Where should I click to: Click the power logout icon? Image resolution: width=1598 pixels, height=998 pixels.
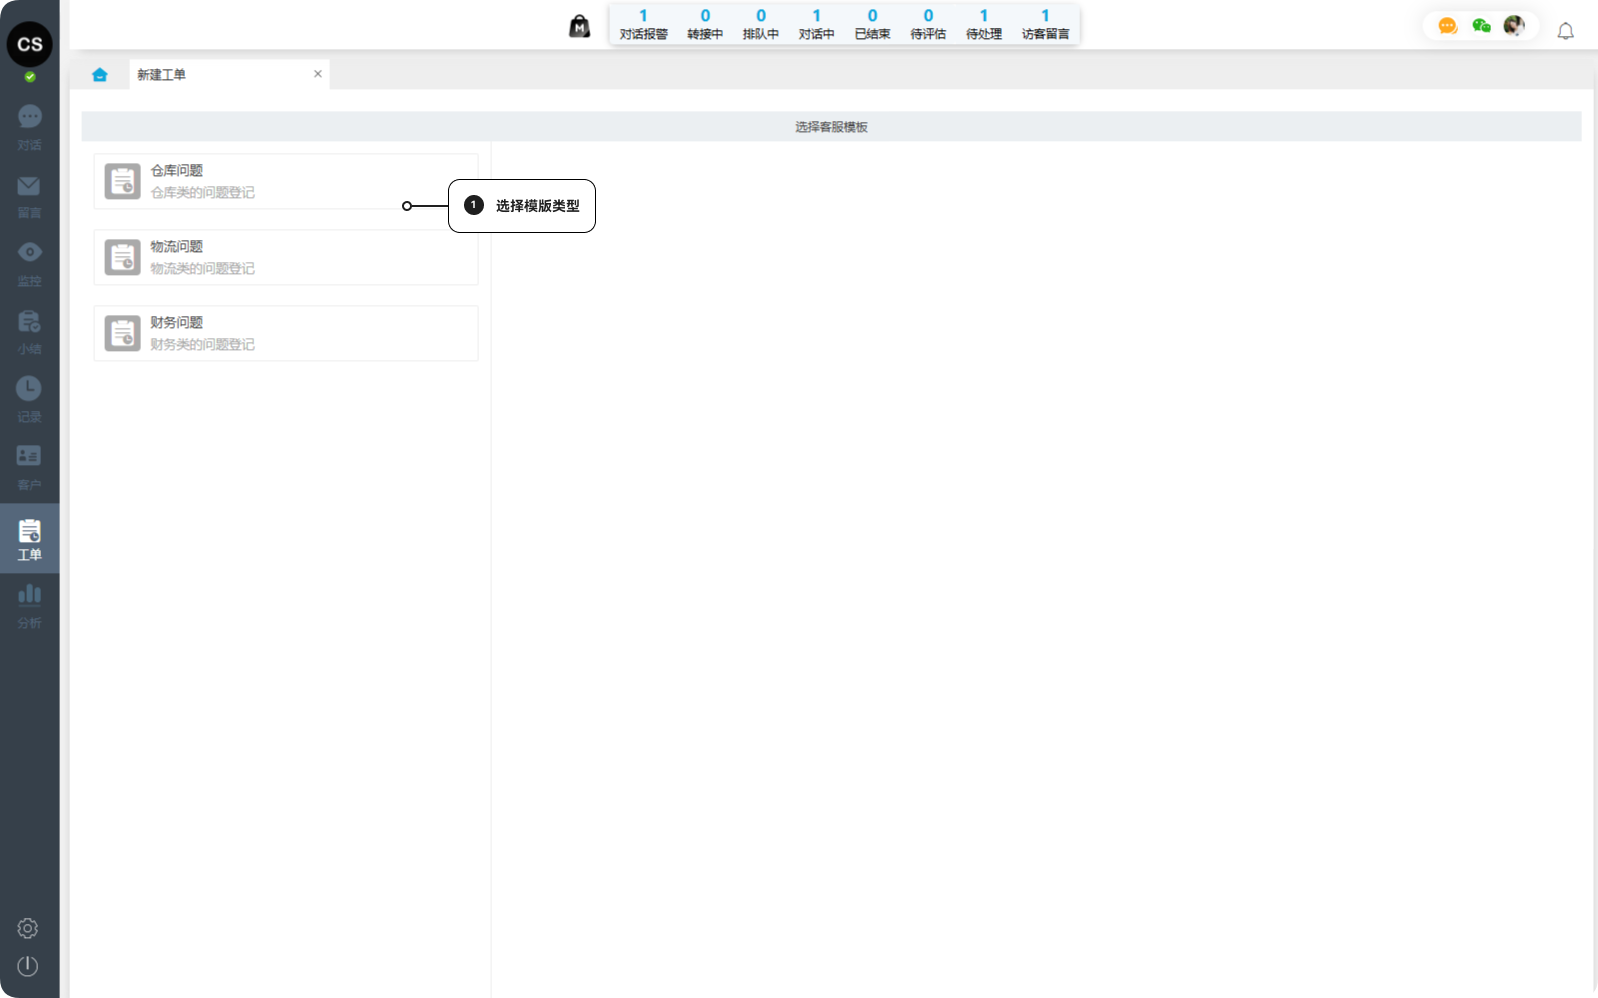(x=28, y=966)
